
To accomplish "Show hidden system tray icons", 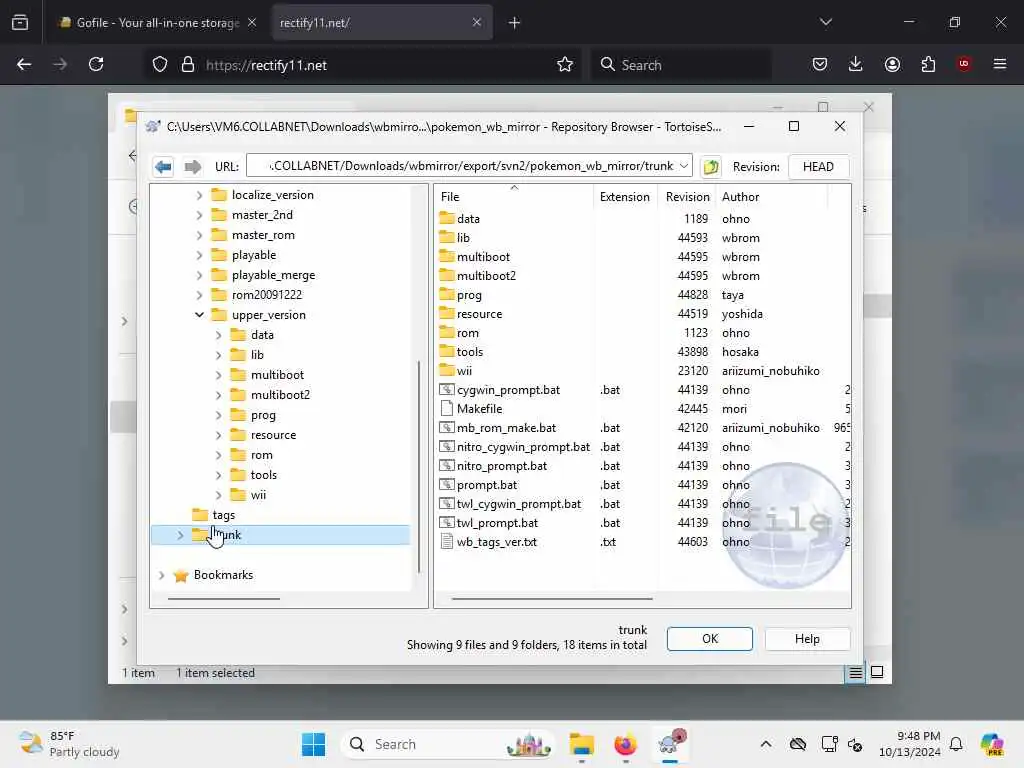I will 765,744.
